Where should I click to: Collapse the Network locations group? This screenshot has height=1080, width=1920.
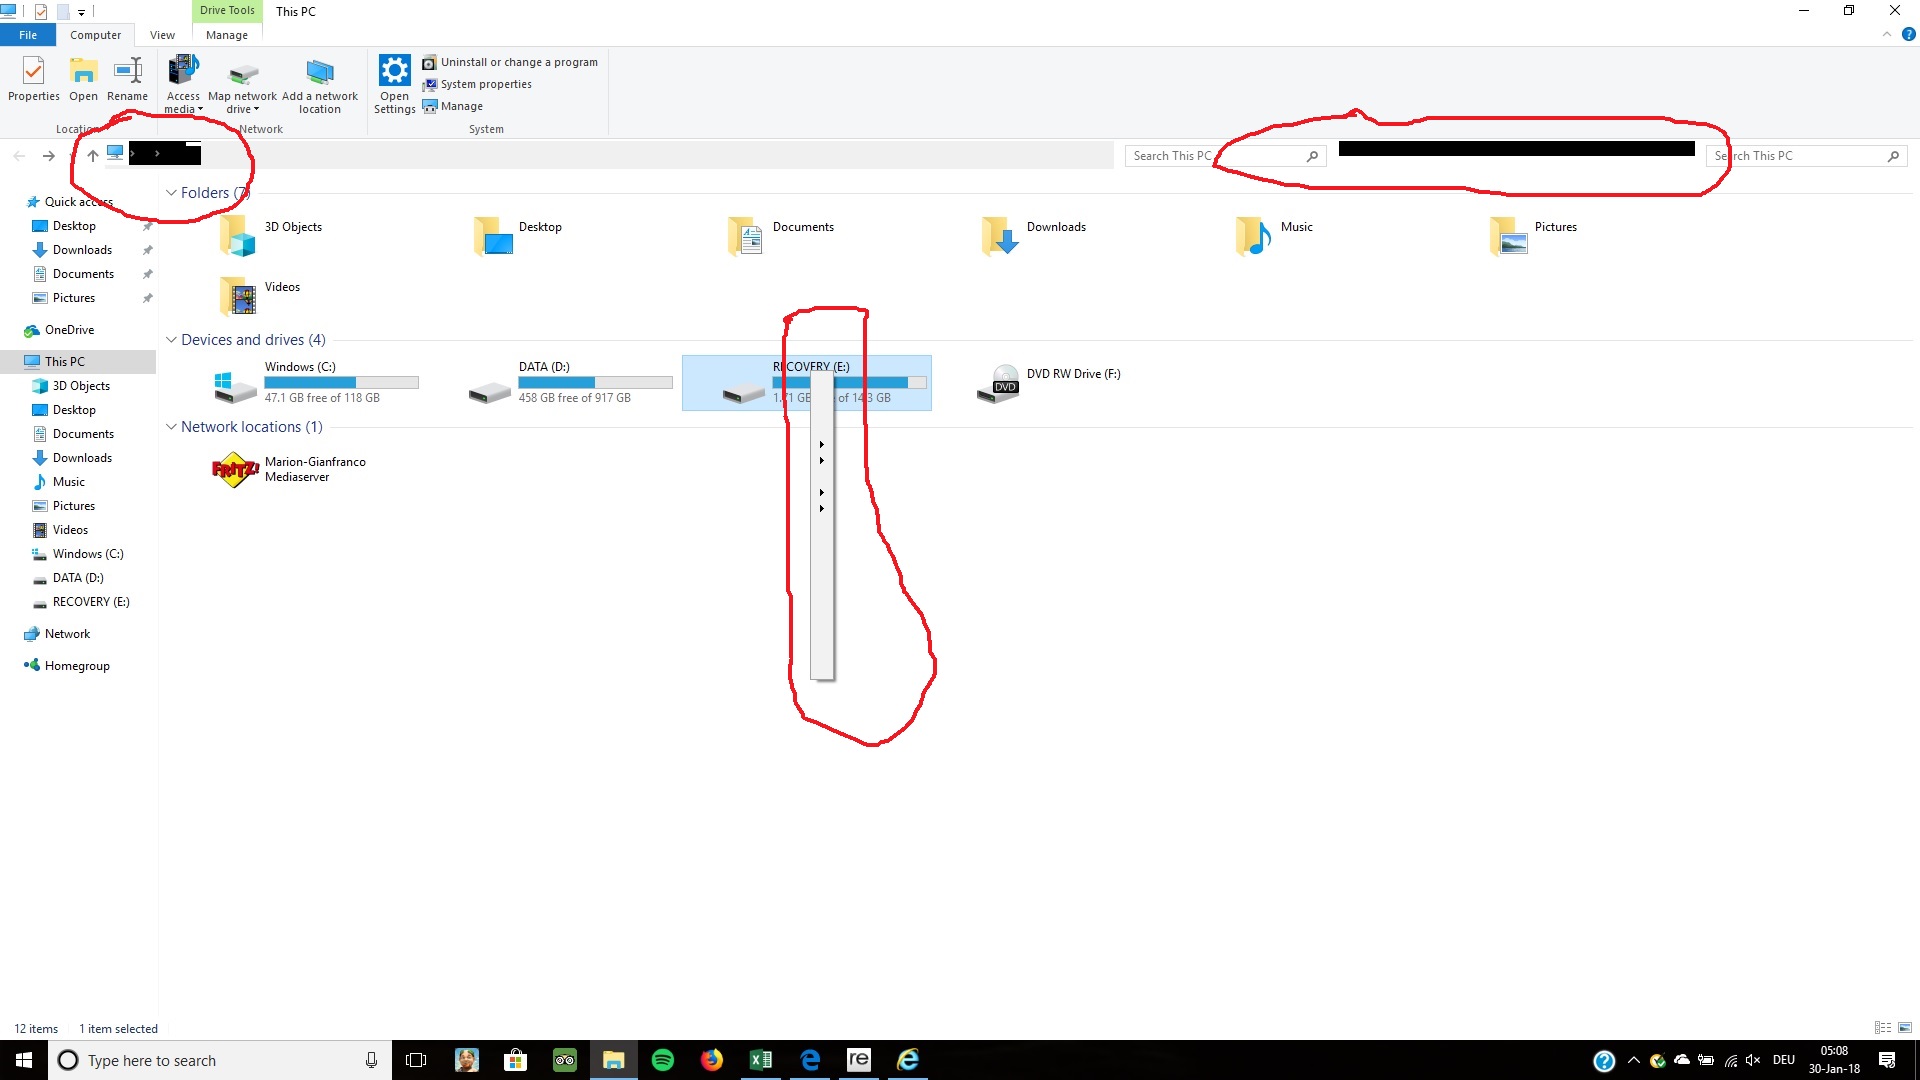click(x=171, y=427)
